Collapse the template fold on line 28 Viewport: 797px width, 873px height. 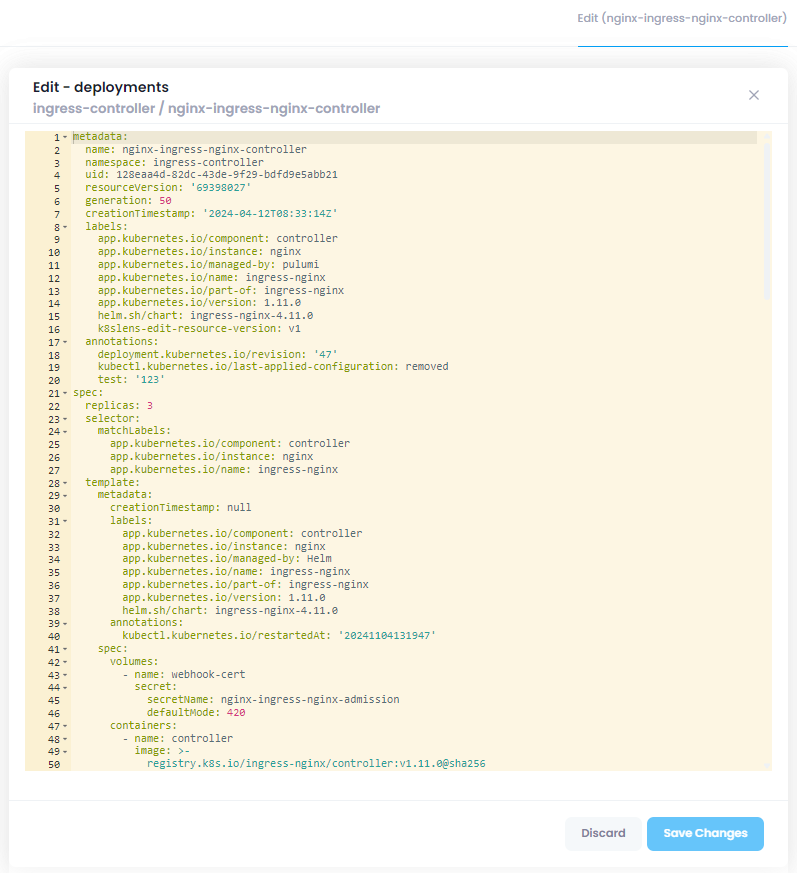click(x=65, y=483)
